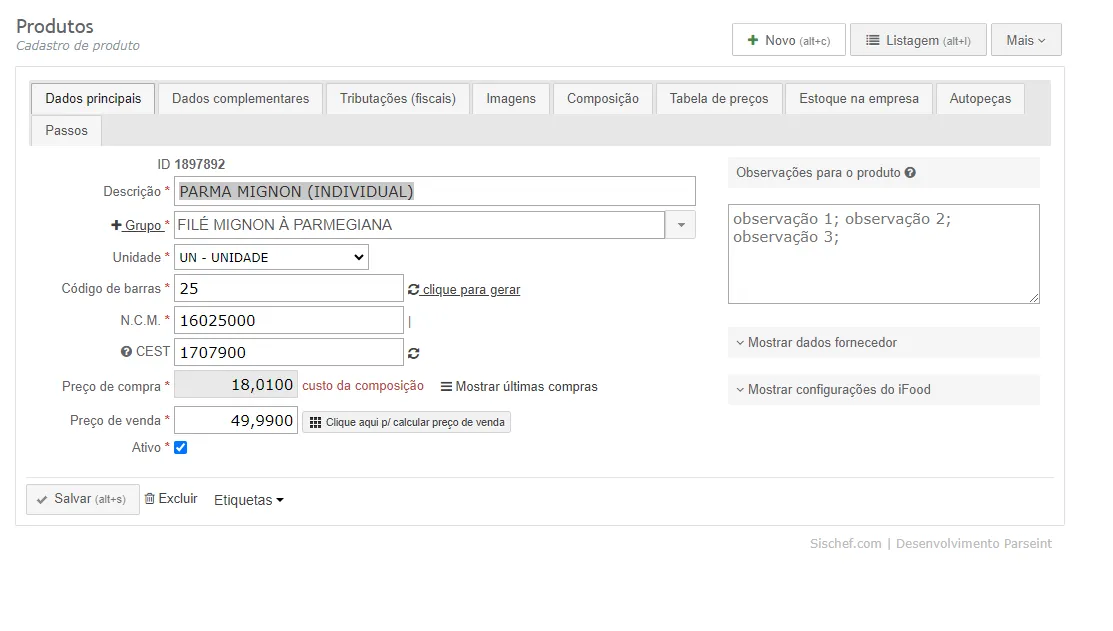The image size is (1113, 631).
Task: Open the Tabela de preços tab
Action: pyautogui.click(x=719, y=99)
